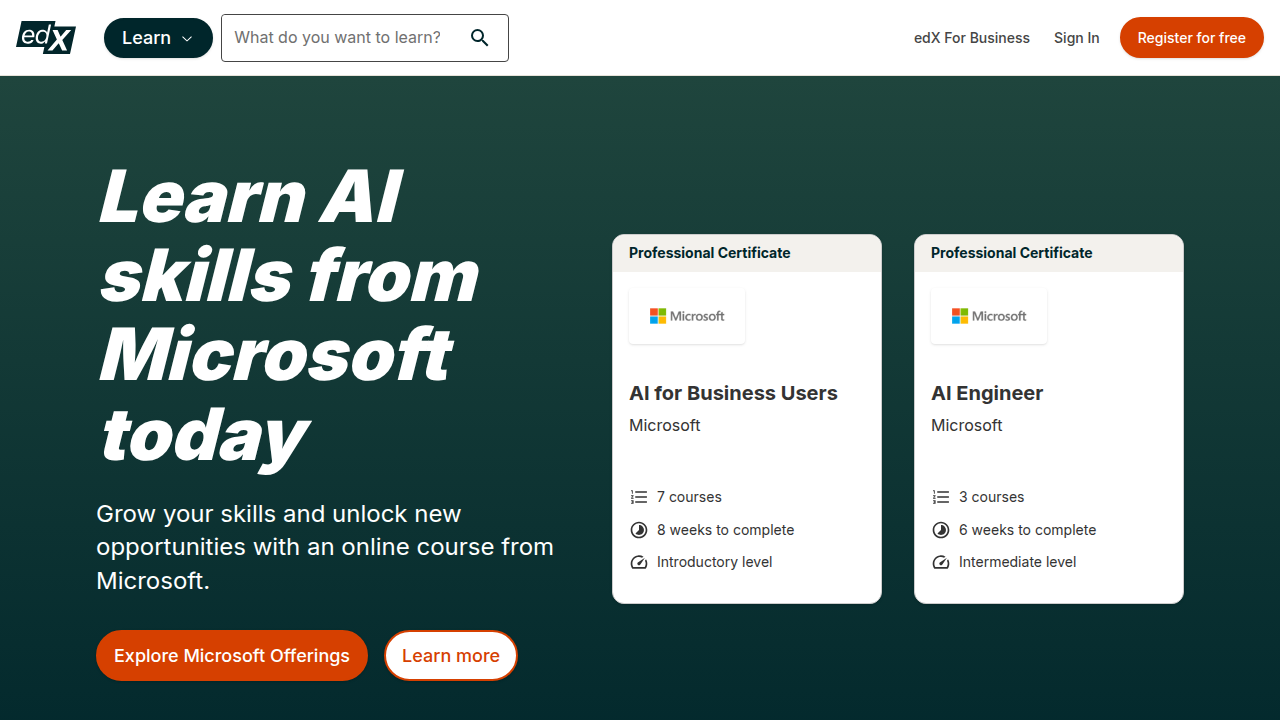Open the AI for Business Users course title
This screenshot has height=720, width=1280.
click(x=733, y=393)
